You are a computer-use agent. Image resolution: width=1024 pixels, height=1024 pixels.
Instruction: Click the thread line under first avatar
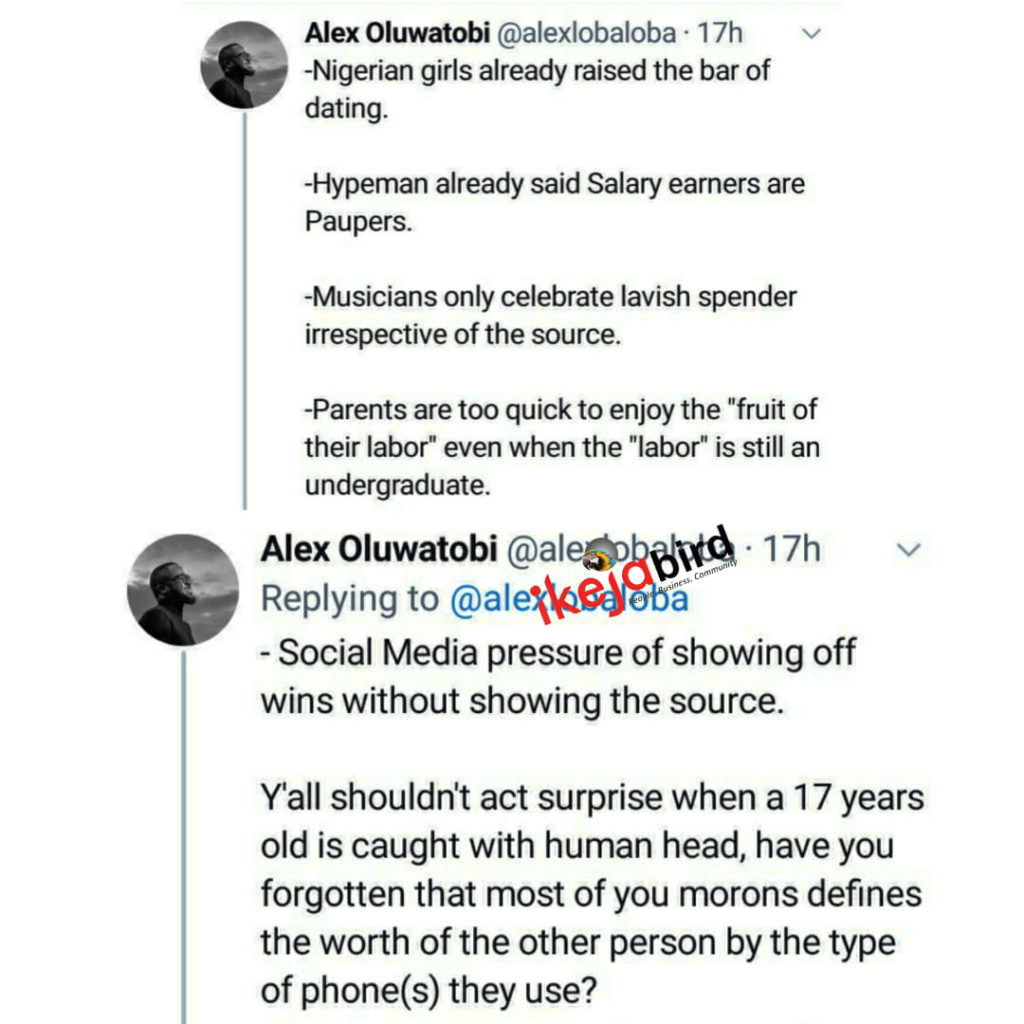click(245, 300)
